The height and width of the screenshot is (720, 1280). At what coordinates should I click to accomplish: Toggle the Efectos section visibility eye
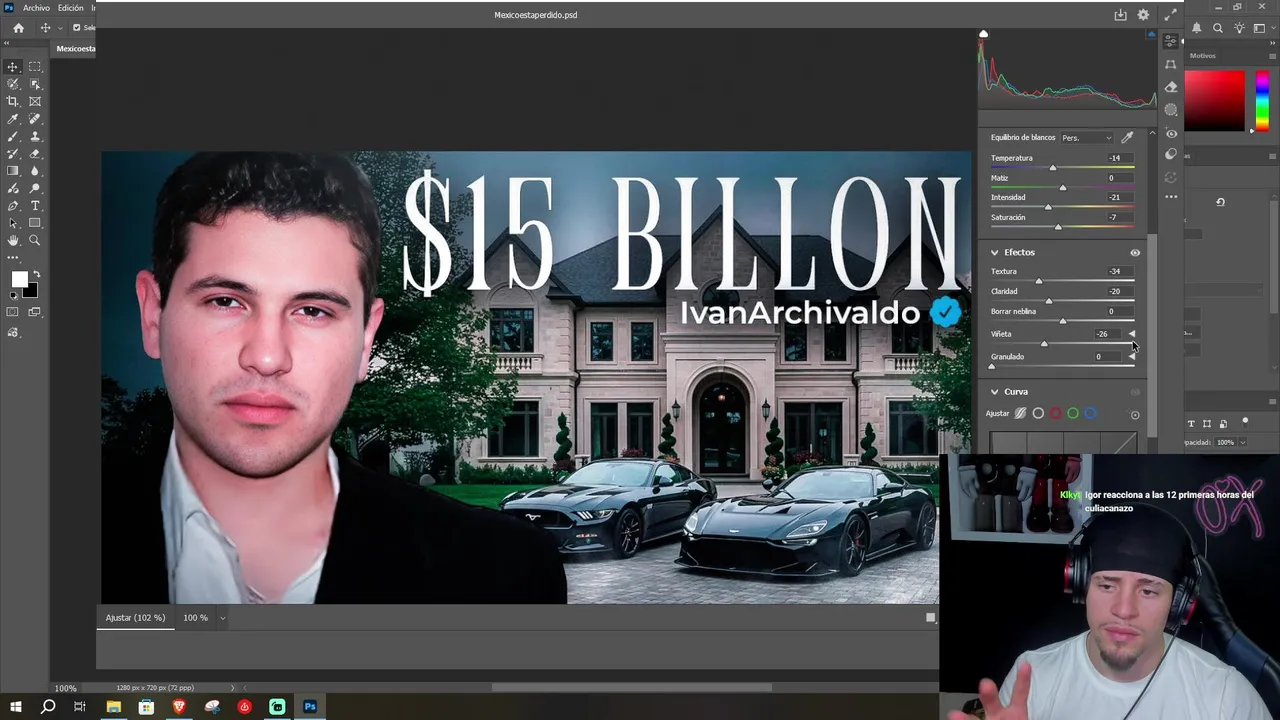[1135, 253]
